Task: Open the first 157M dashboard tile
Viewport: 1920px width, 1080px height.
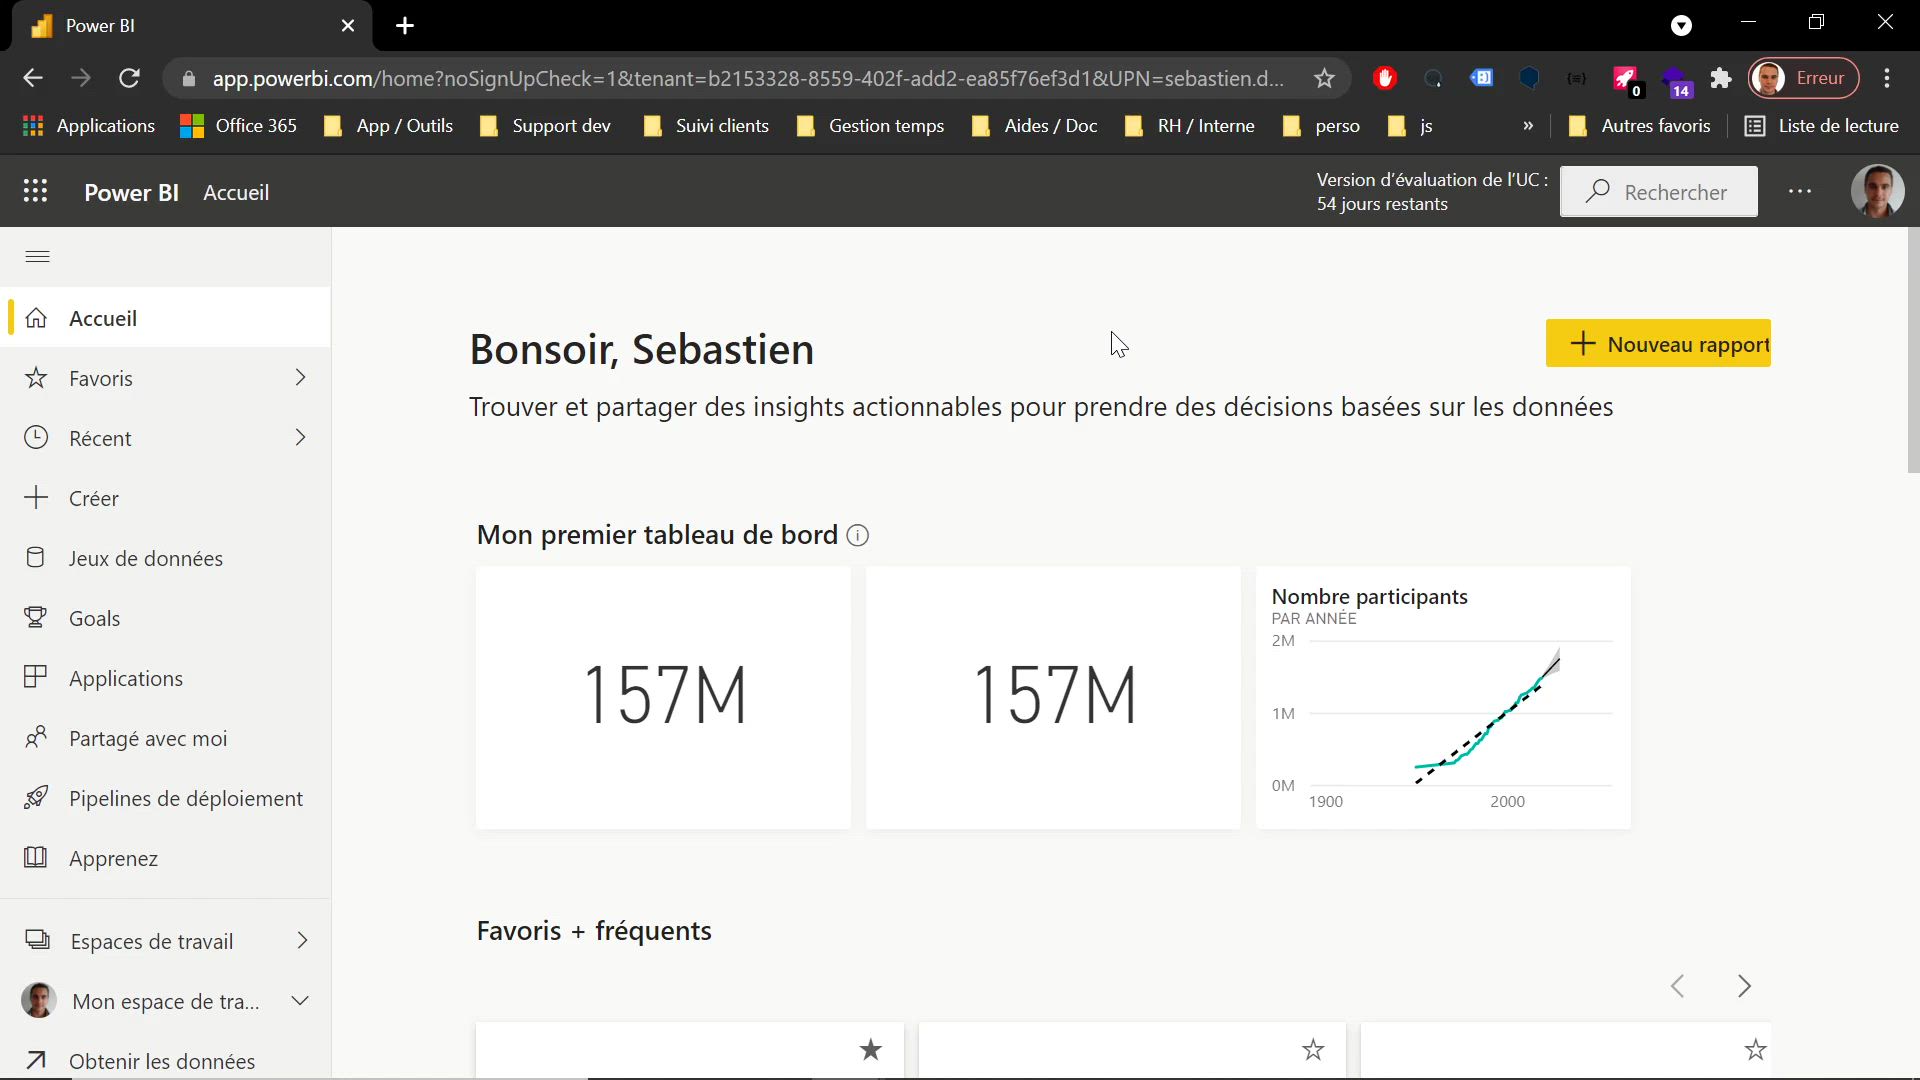Action: [663, 698]
